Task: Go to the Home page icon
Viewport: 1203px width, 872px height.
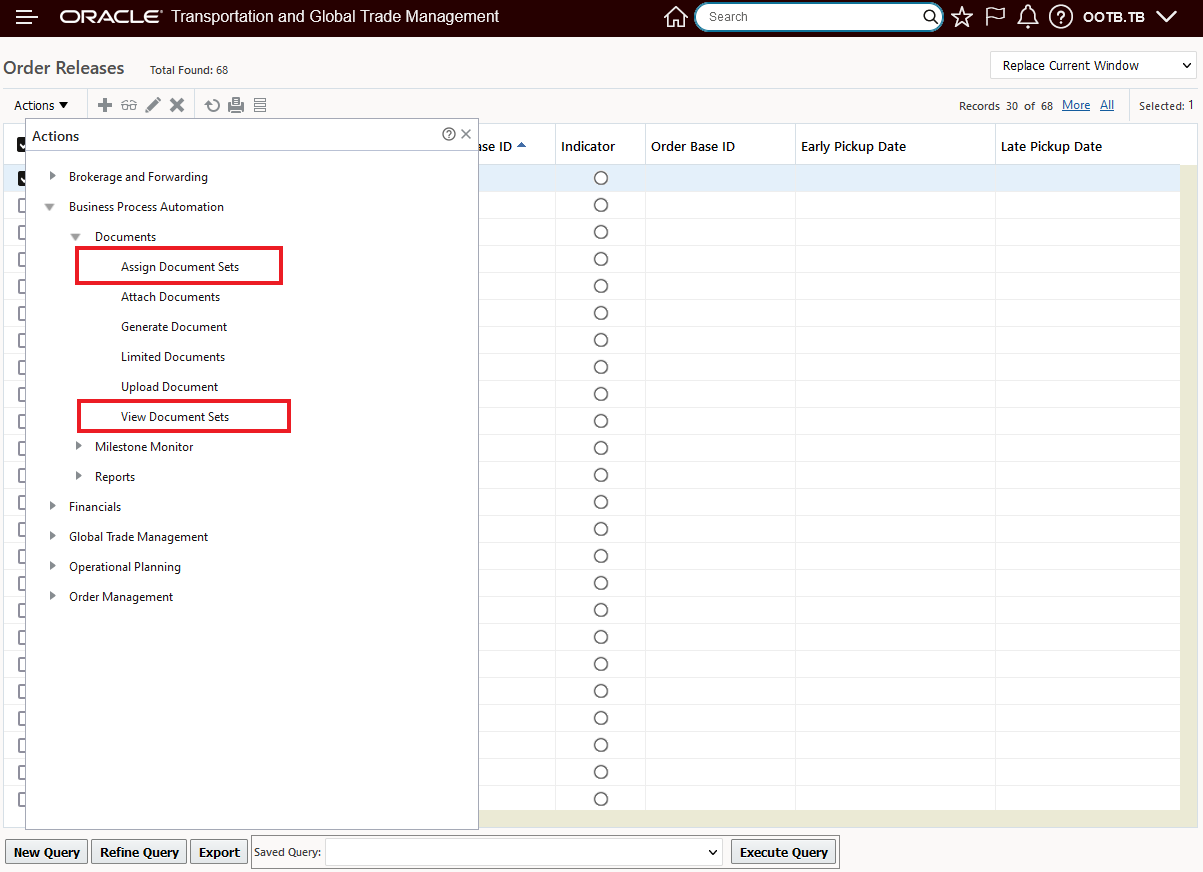Action: point(676,17)
